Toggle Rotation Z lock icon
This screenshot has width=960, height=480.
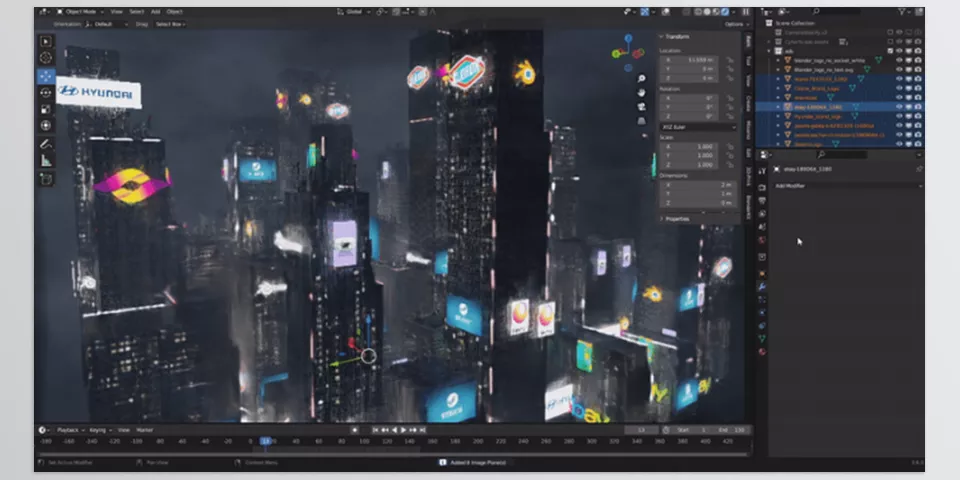730,116
